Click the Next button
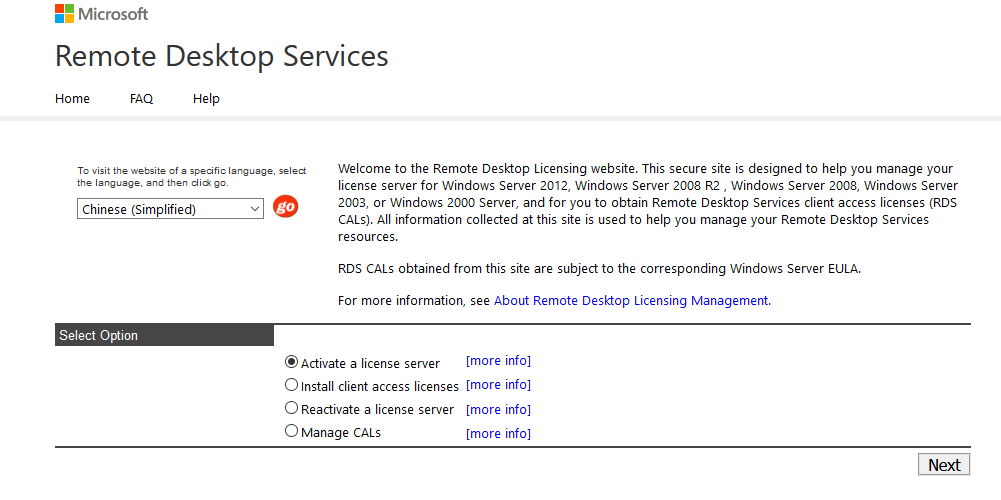1001x500 pixels. pos(944,465)
